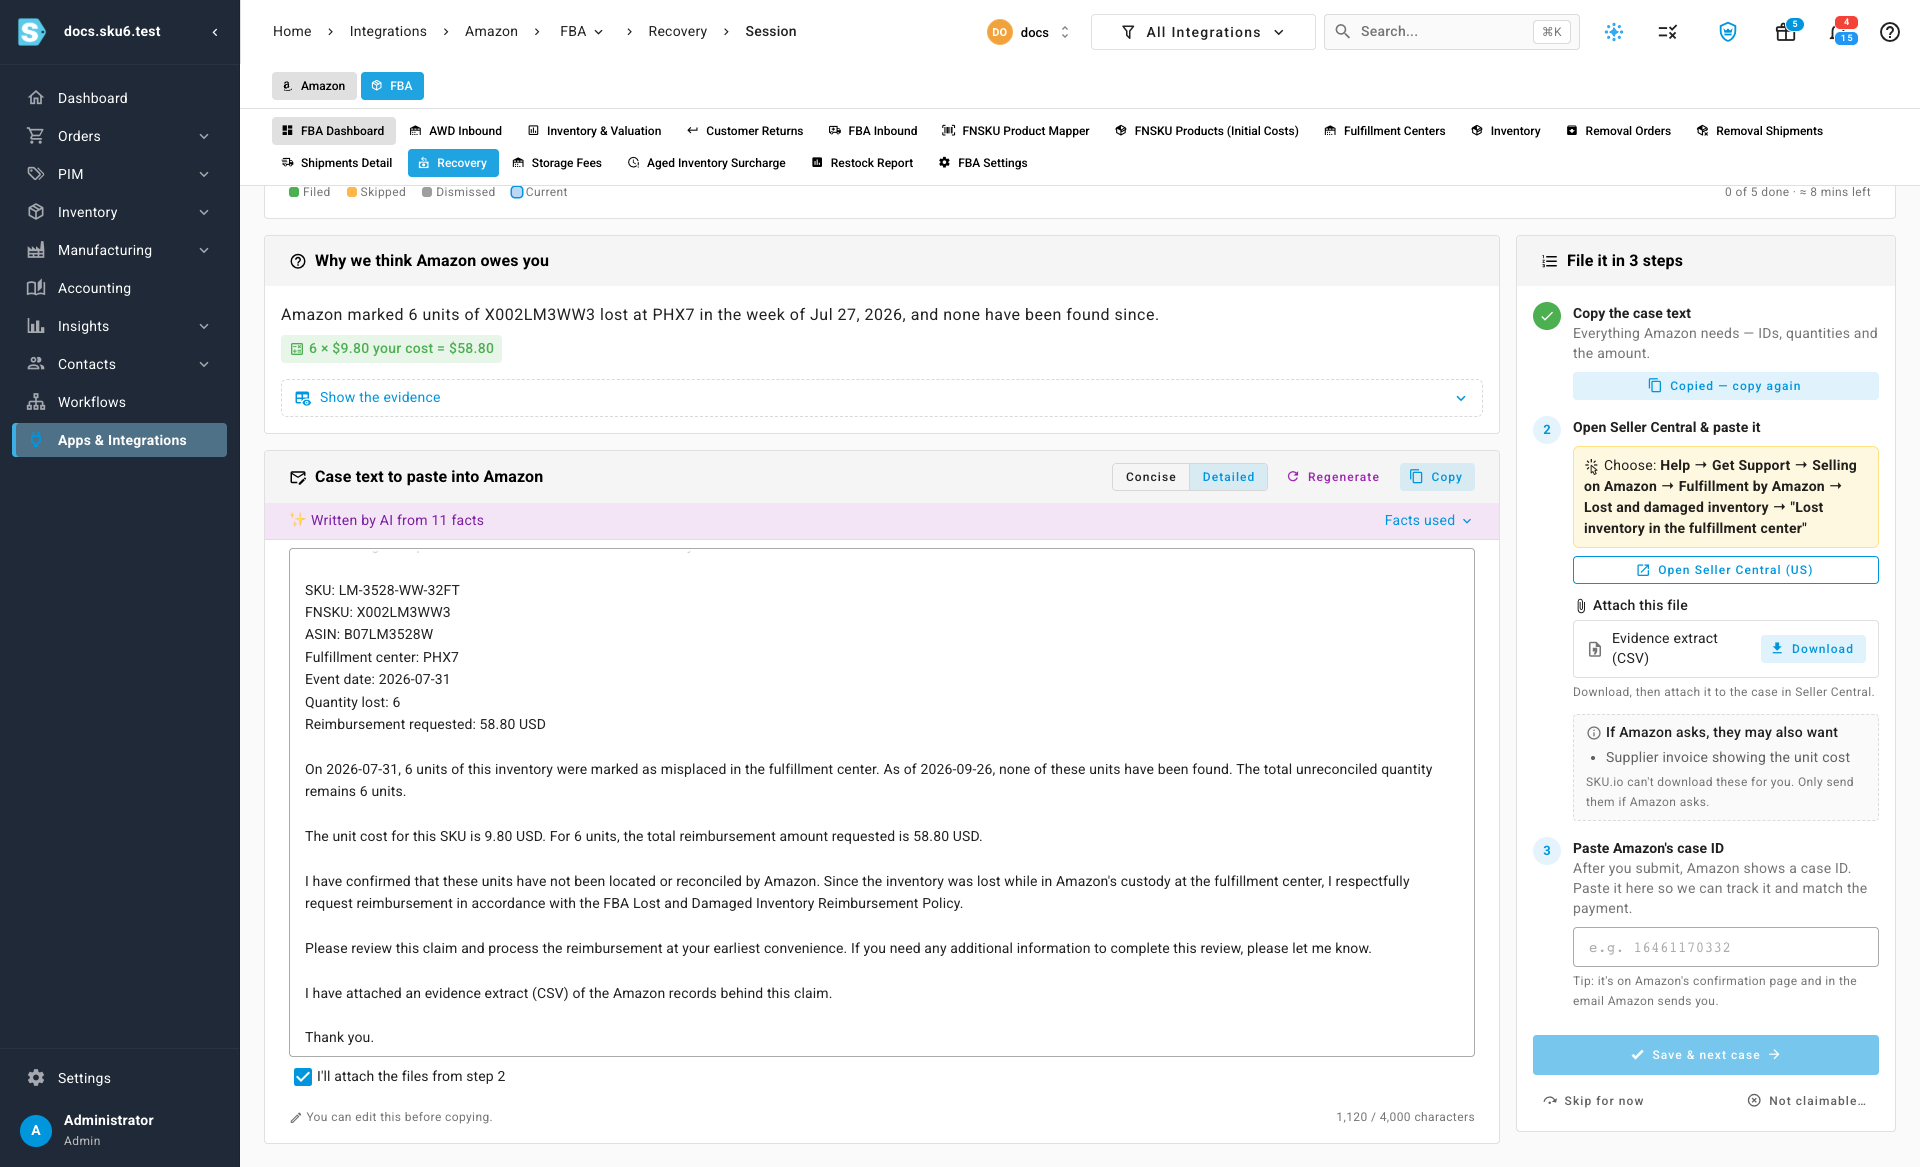Click the SKU.io logo icon

click(x=32, y=32)
